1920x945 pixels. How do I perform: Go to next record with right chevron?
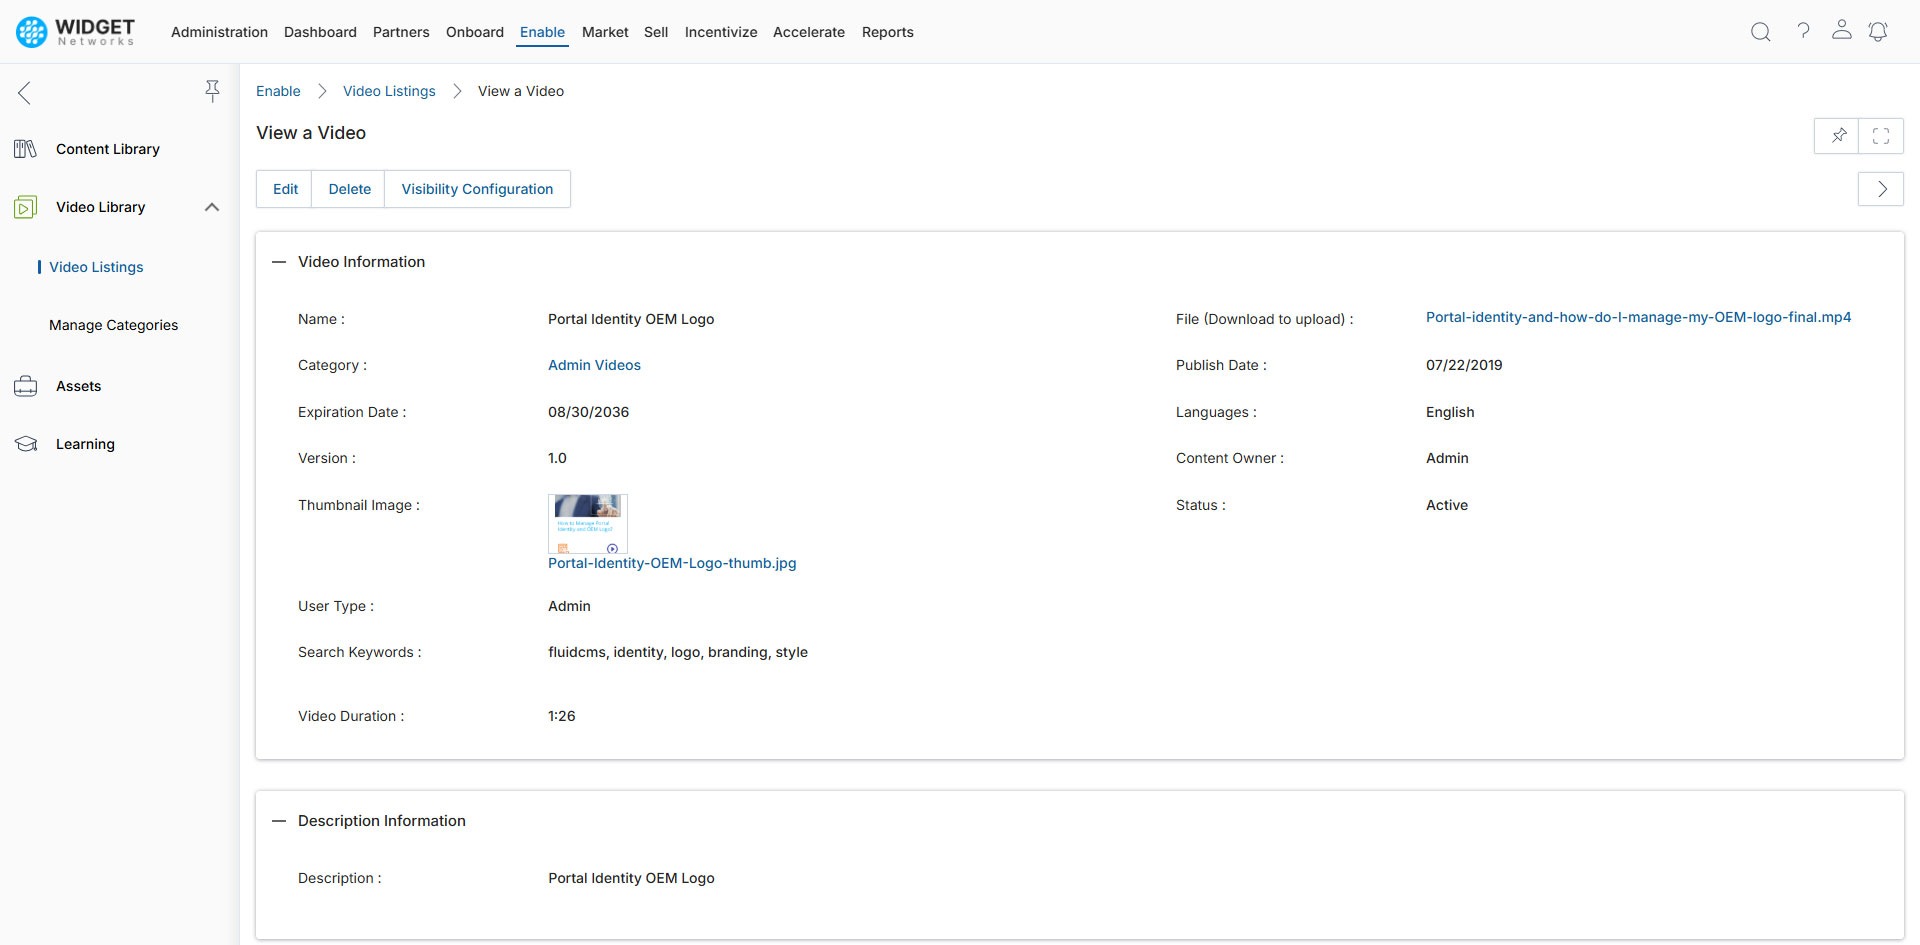pyautogui.click(x=1881, y=189)
